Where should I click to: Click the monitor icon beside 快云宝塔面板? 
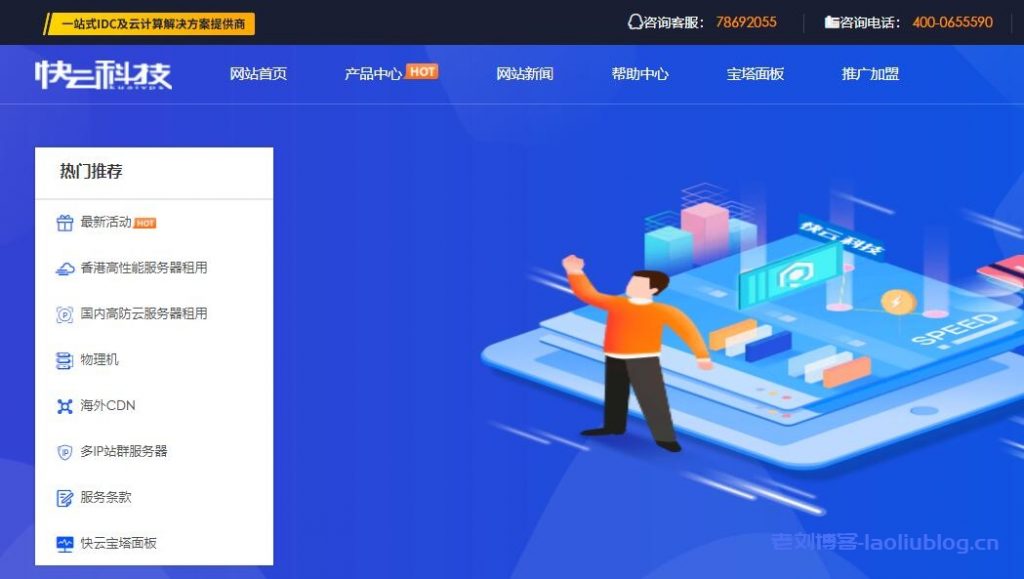pos(65,544)
